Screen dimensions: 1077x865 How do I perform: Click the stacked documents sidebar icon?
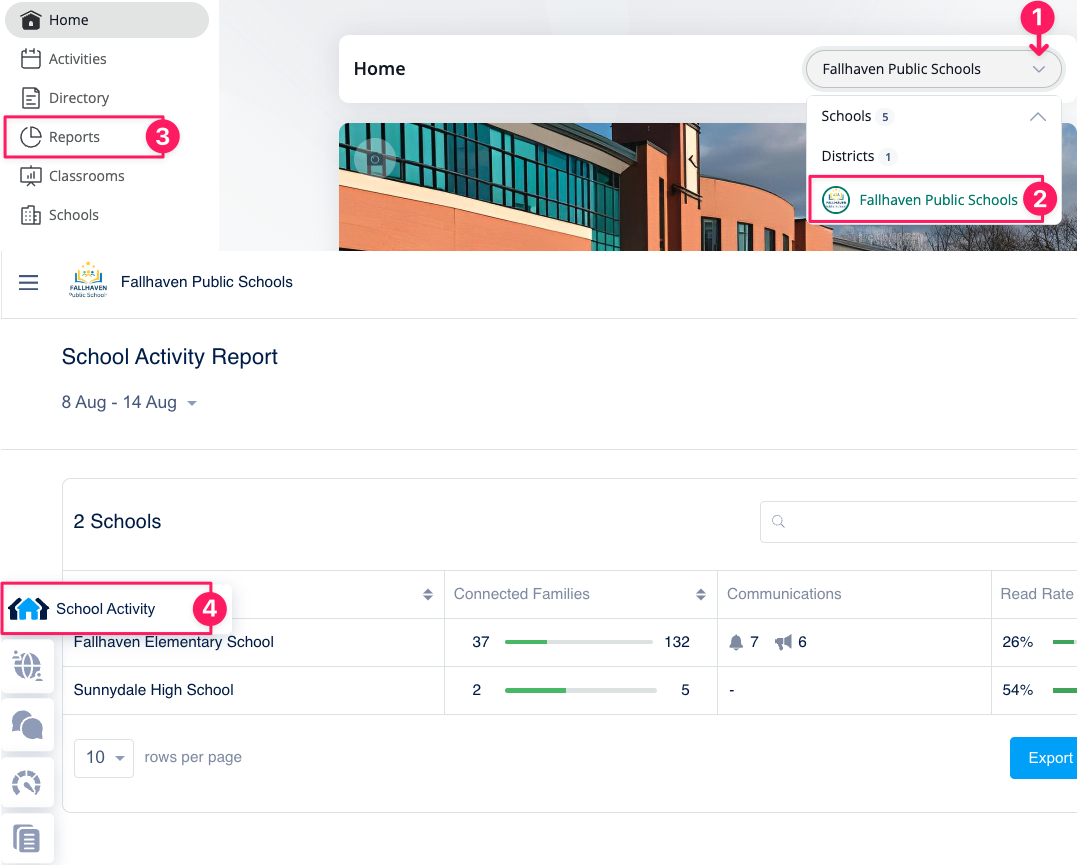coord(27,838)
